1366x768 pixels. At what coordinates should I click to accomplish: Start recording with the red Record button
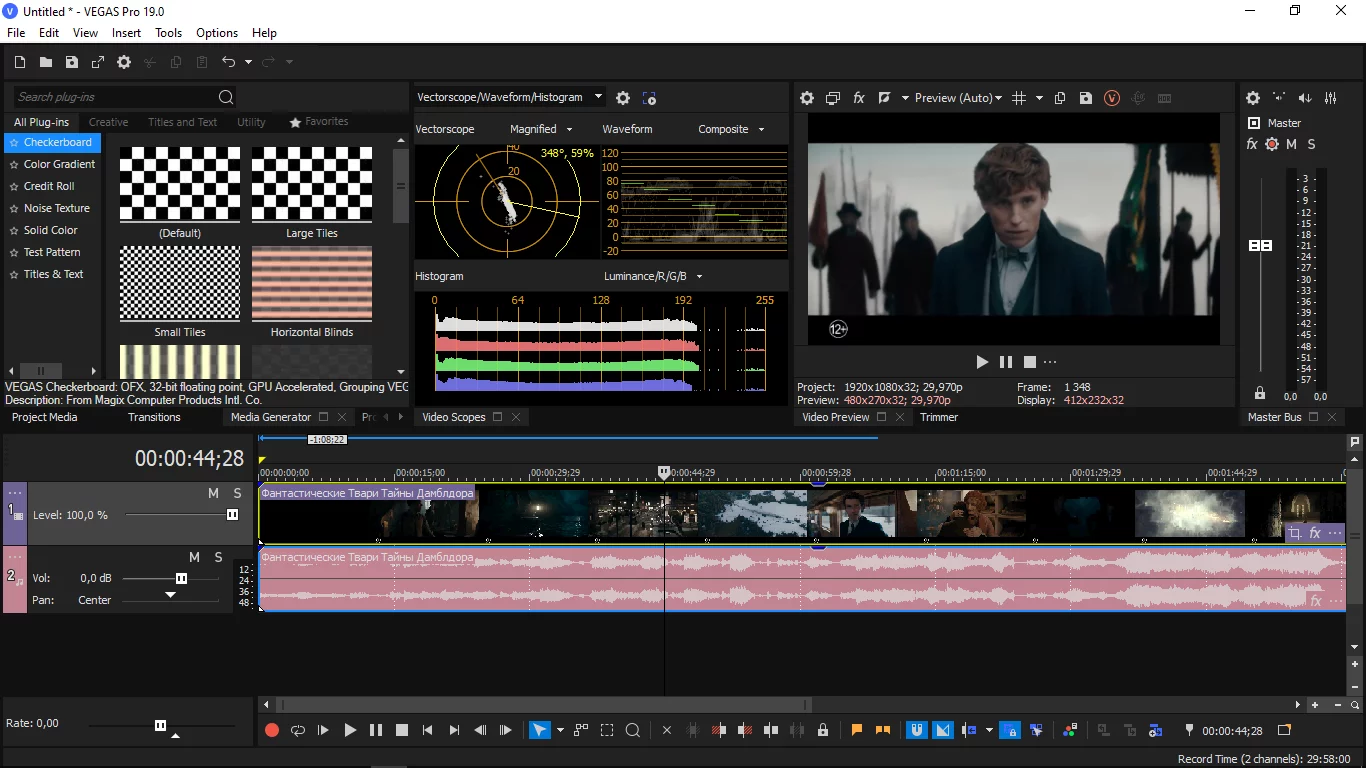272,730
